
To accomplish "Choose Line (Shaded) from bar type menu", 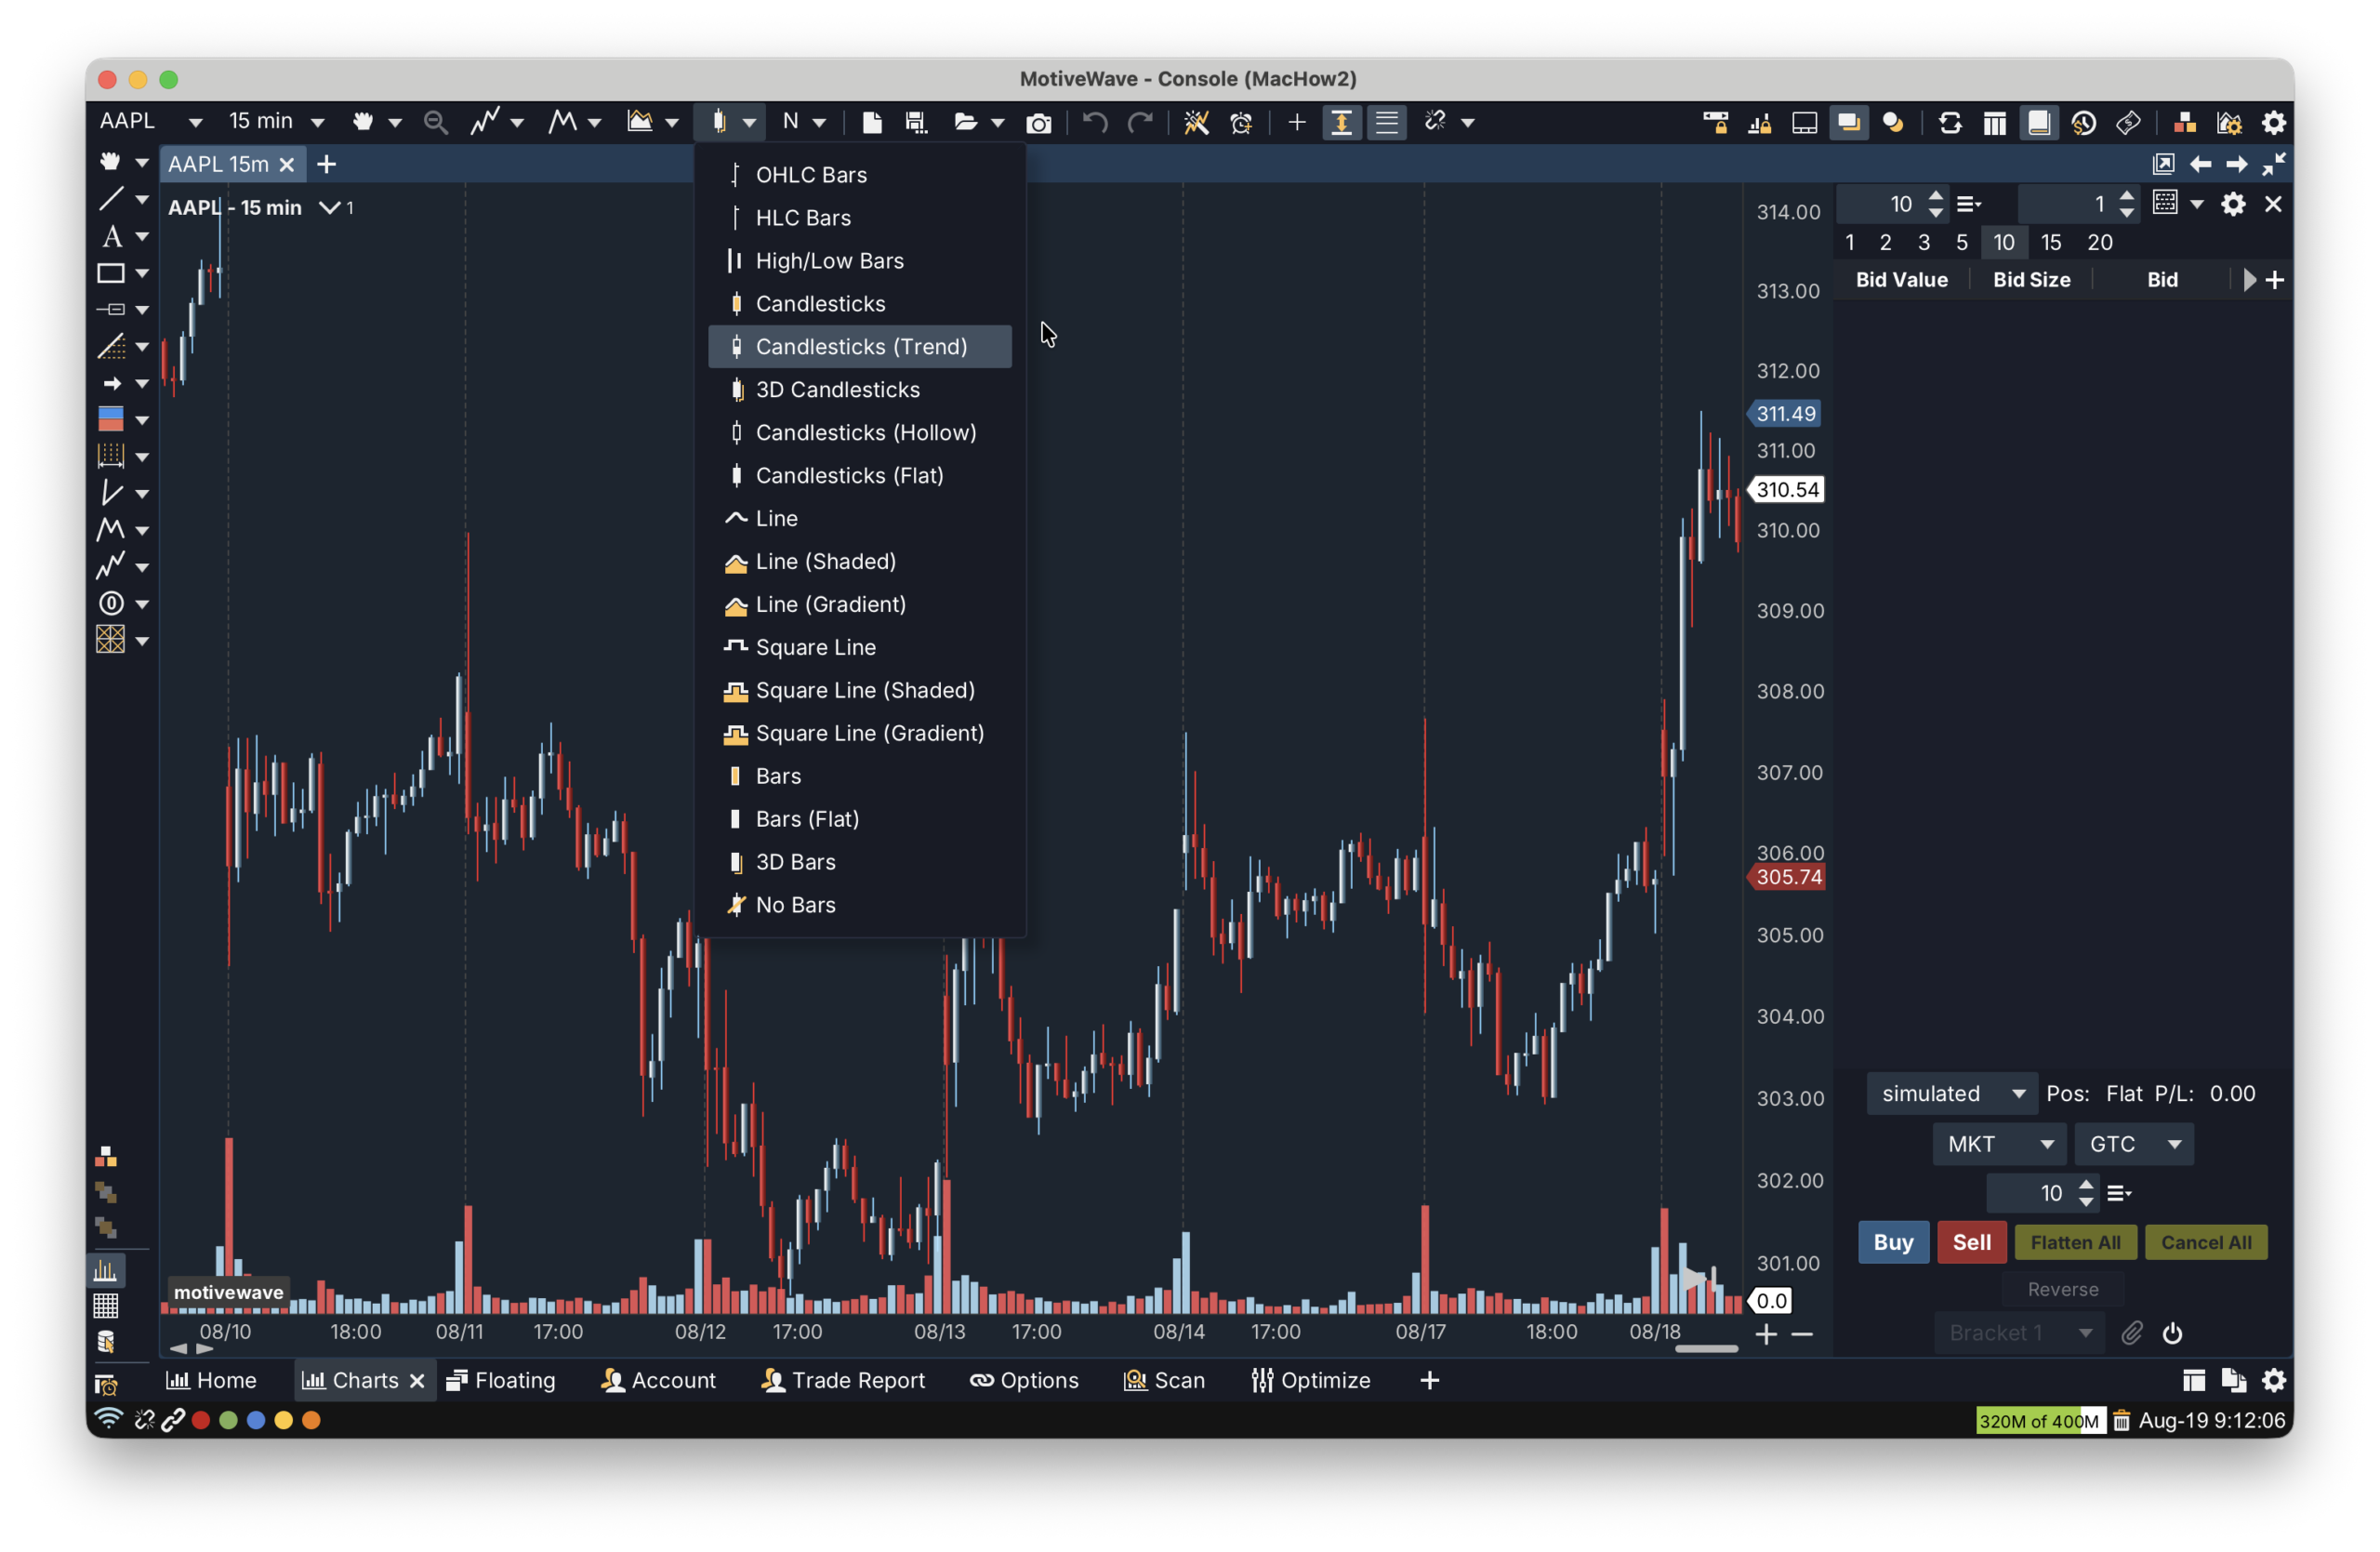I will (x=860, y=561).
